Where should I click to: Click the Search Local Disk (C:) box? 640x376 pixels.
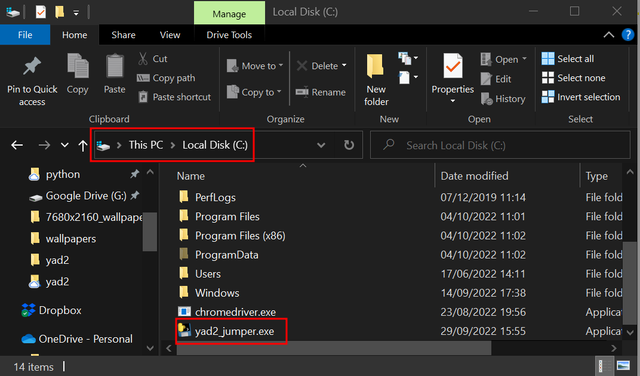tap(500, 145)
